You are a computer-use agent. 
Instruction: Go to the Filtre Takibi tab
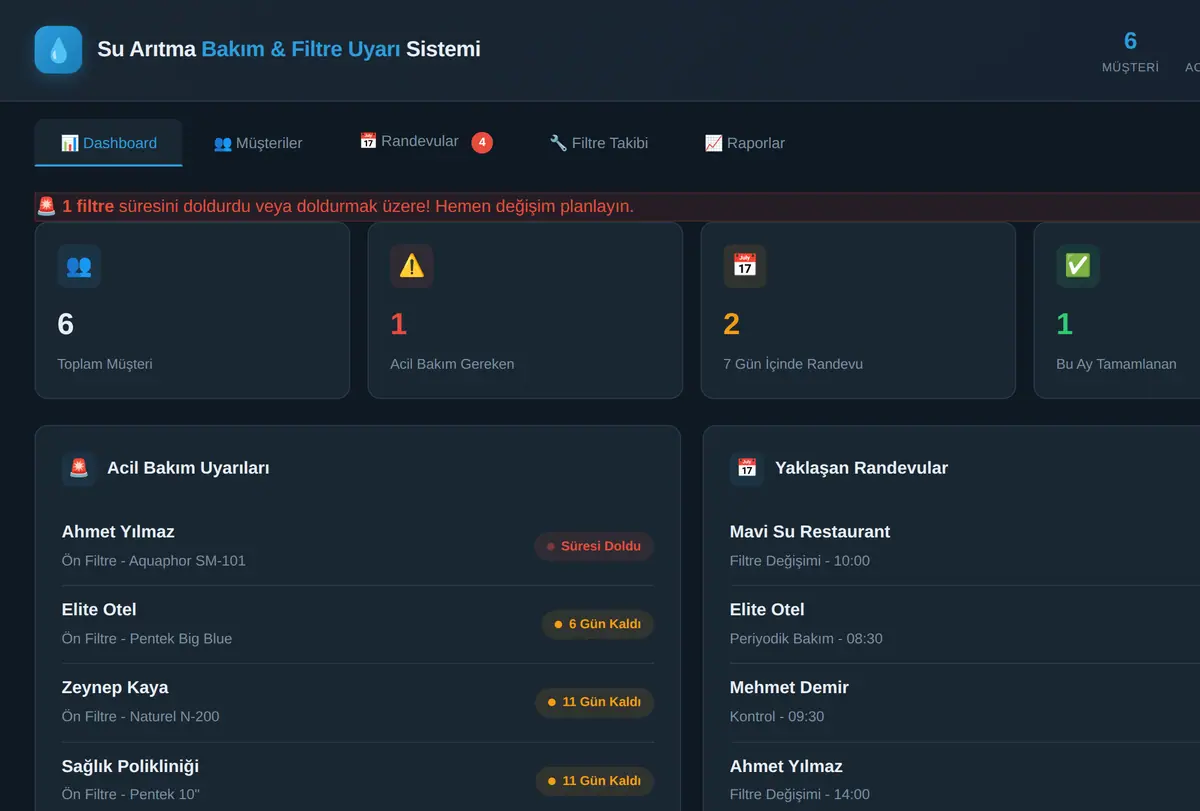(x=599, y=143)
